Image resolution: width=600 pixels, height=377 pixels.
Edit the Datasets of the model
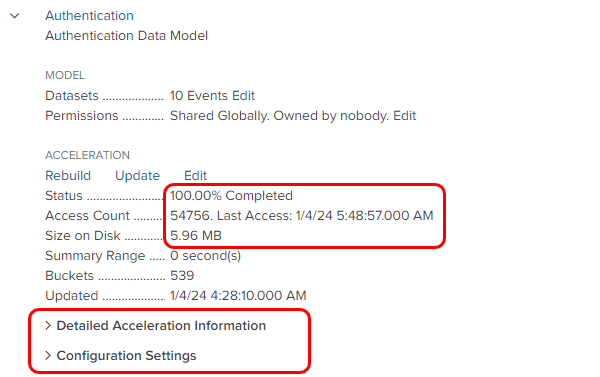(x=243, y=96)
